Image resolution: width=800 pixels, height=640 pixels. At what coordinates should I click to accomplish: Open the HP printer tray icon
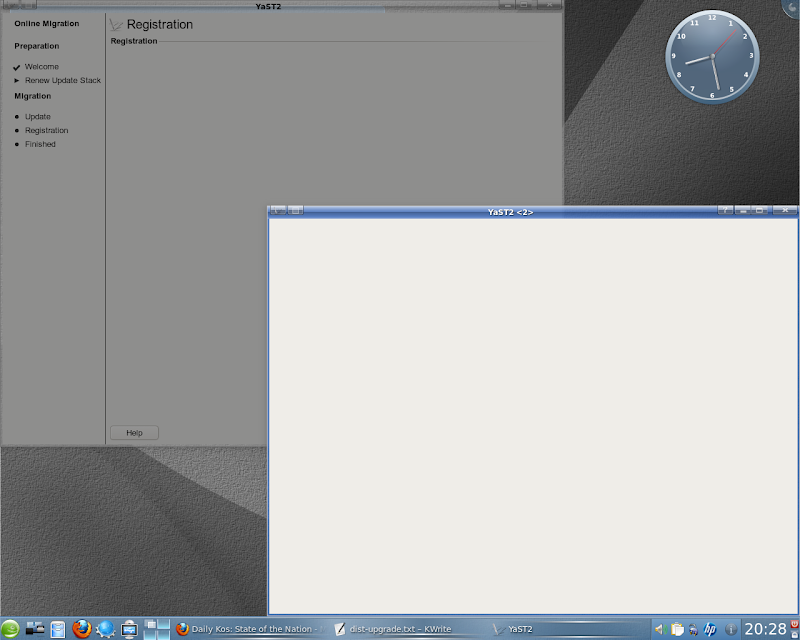(710, 629)
